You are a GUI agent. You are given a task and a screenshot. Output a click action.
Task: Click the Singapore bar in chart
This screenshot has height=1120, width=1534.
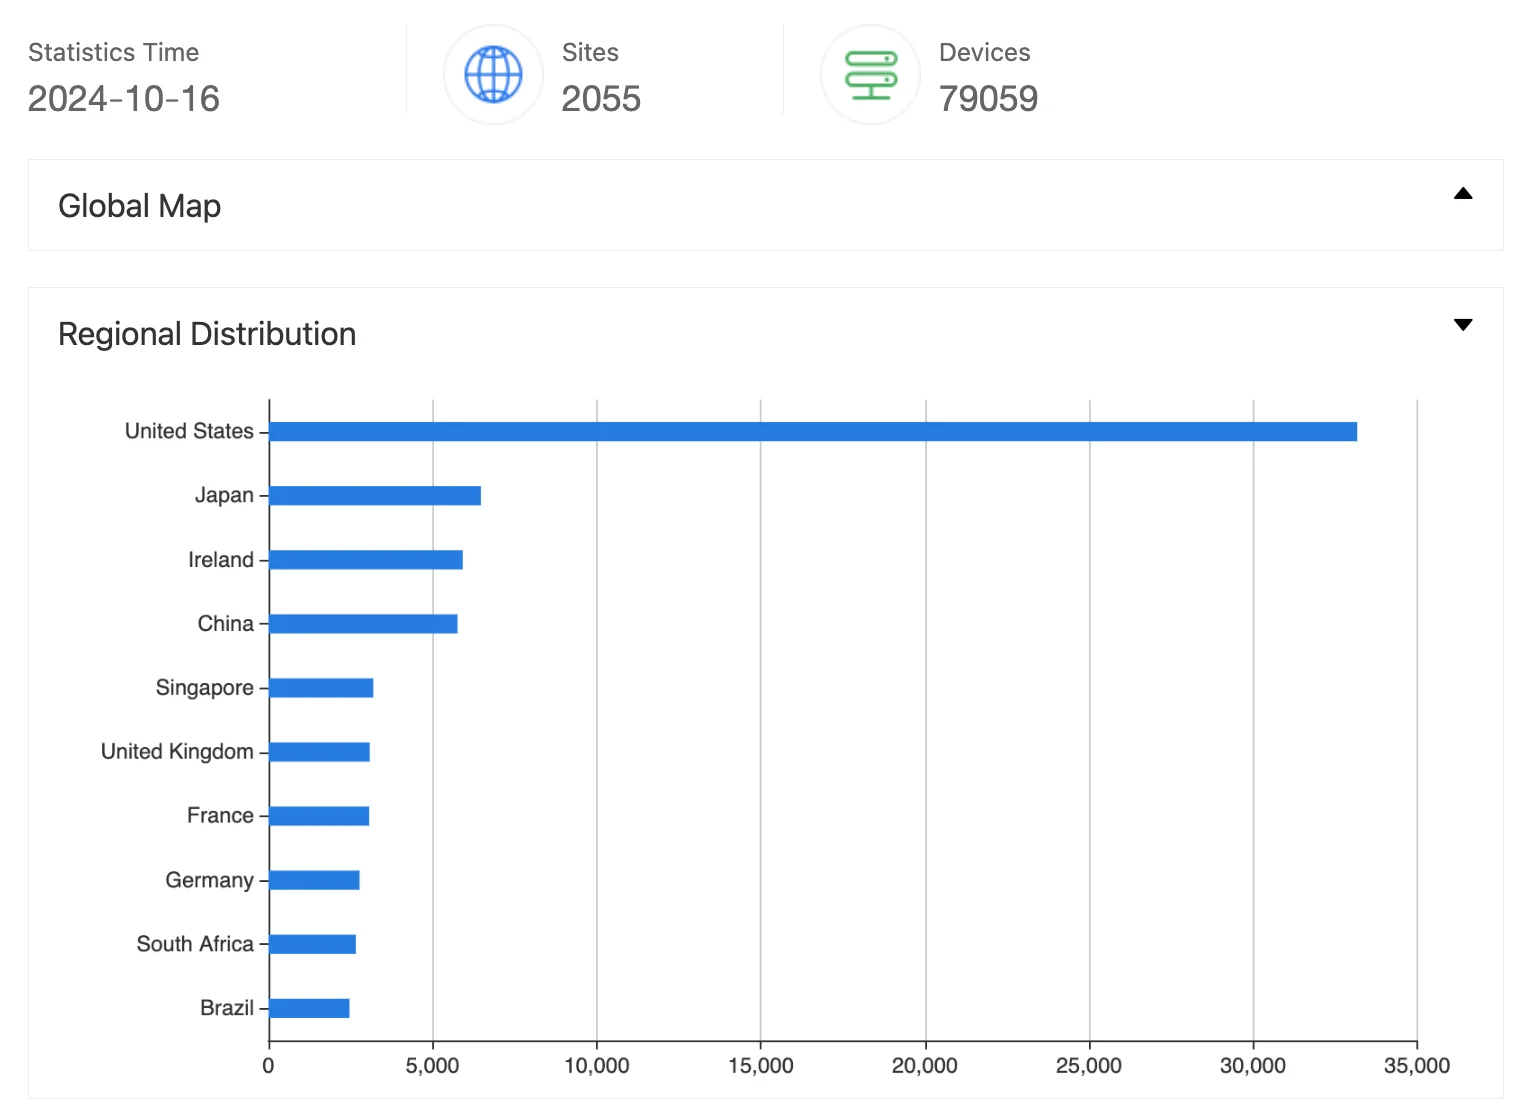click(321, 688)
